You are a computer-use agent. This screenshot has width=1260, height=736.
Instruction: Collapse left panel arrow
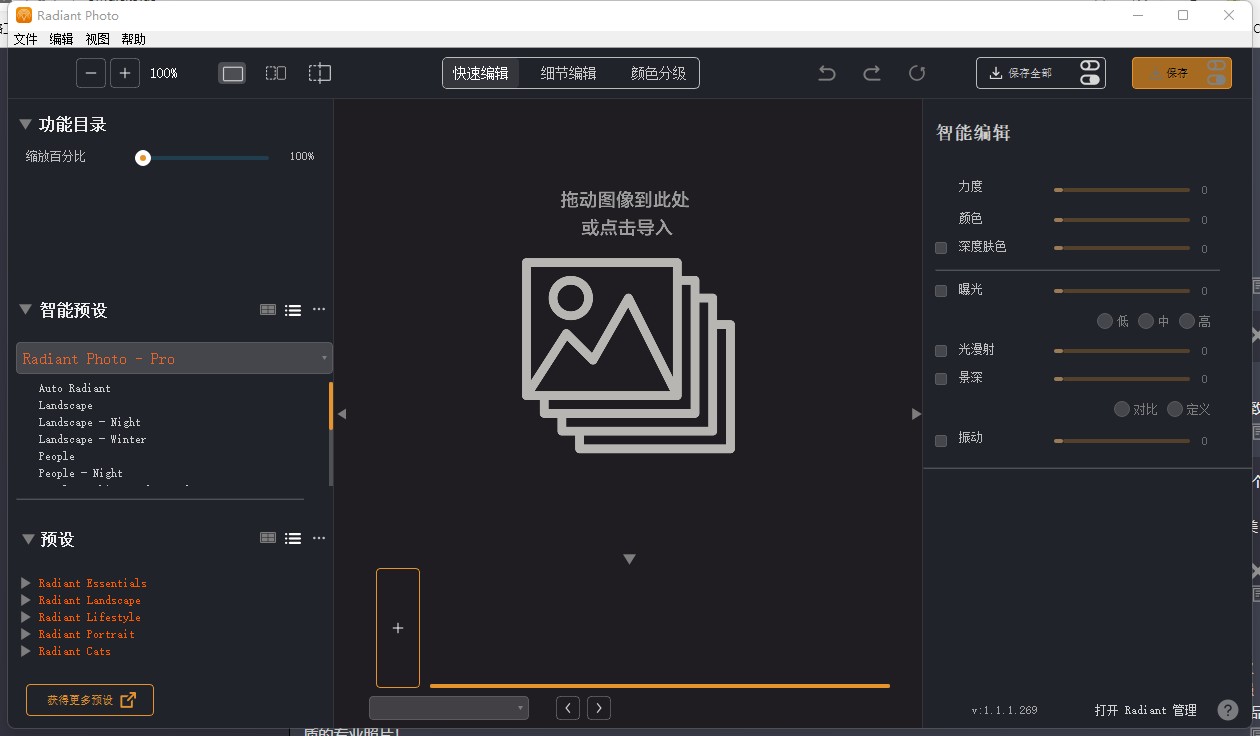coord(341,414)
